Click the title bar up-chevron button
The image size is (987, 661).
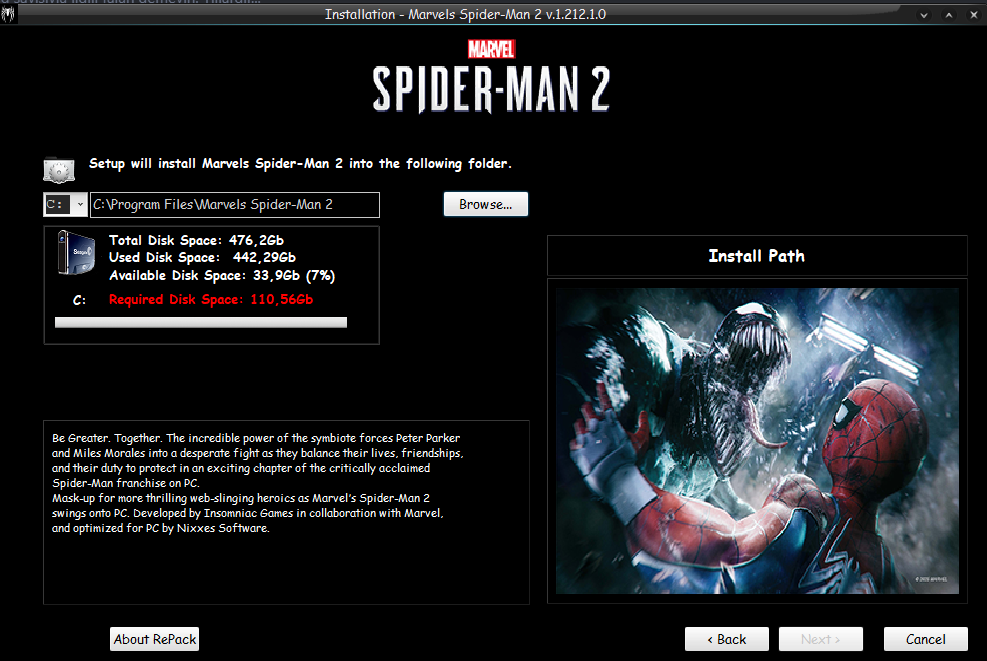tap(949, 15)
